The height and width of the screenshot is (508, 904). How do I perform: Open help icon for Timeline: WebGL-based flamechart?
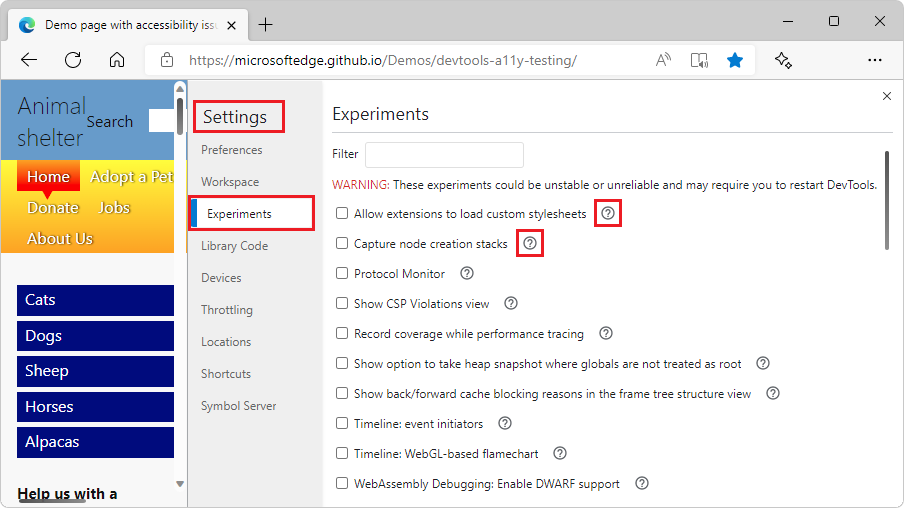pos(560,453)
